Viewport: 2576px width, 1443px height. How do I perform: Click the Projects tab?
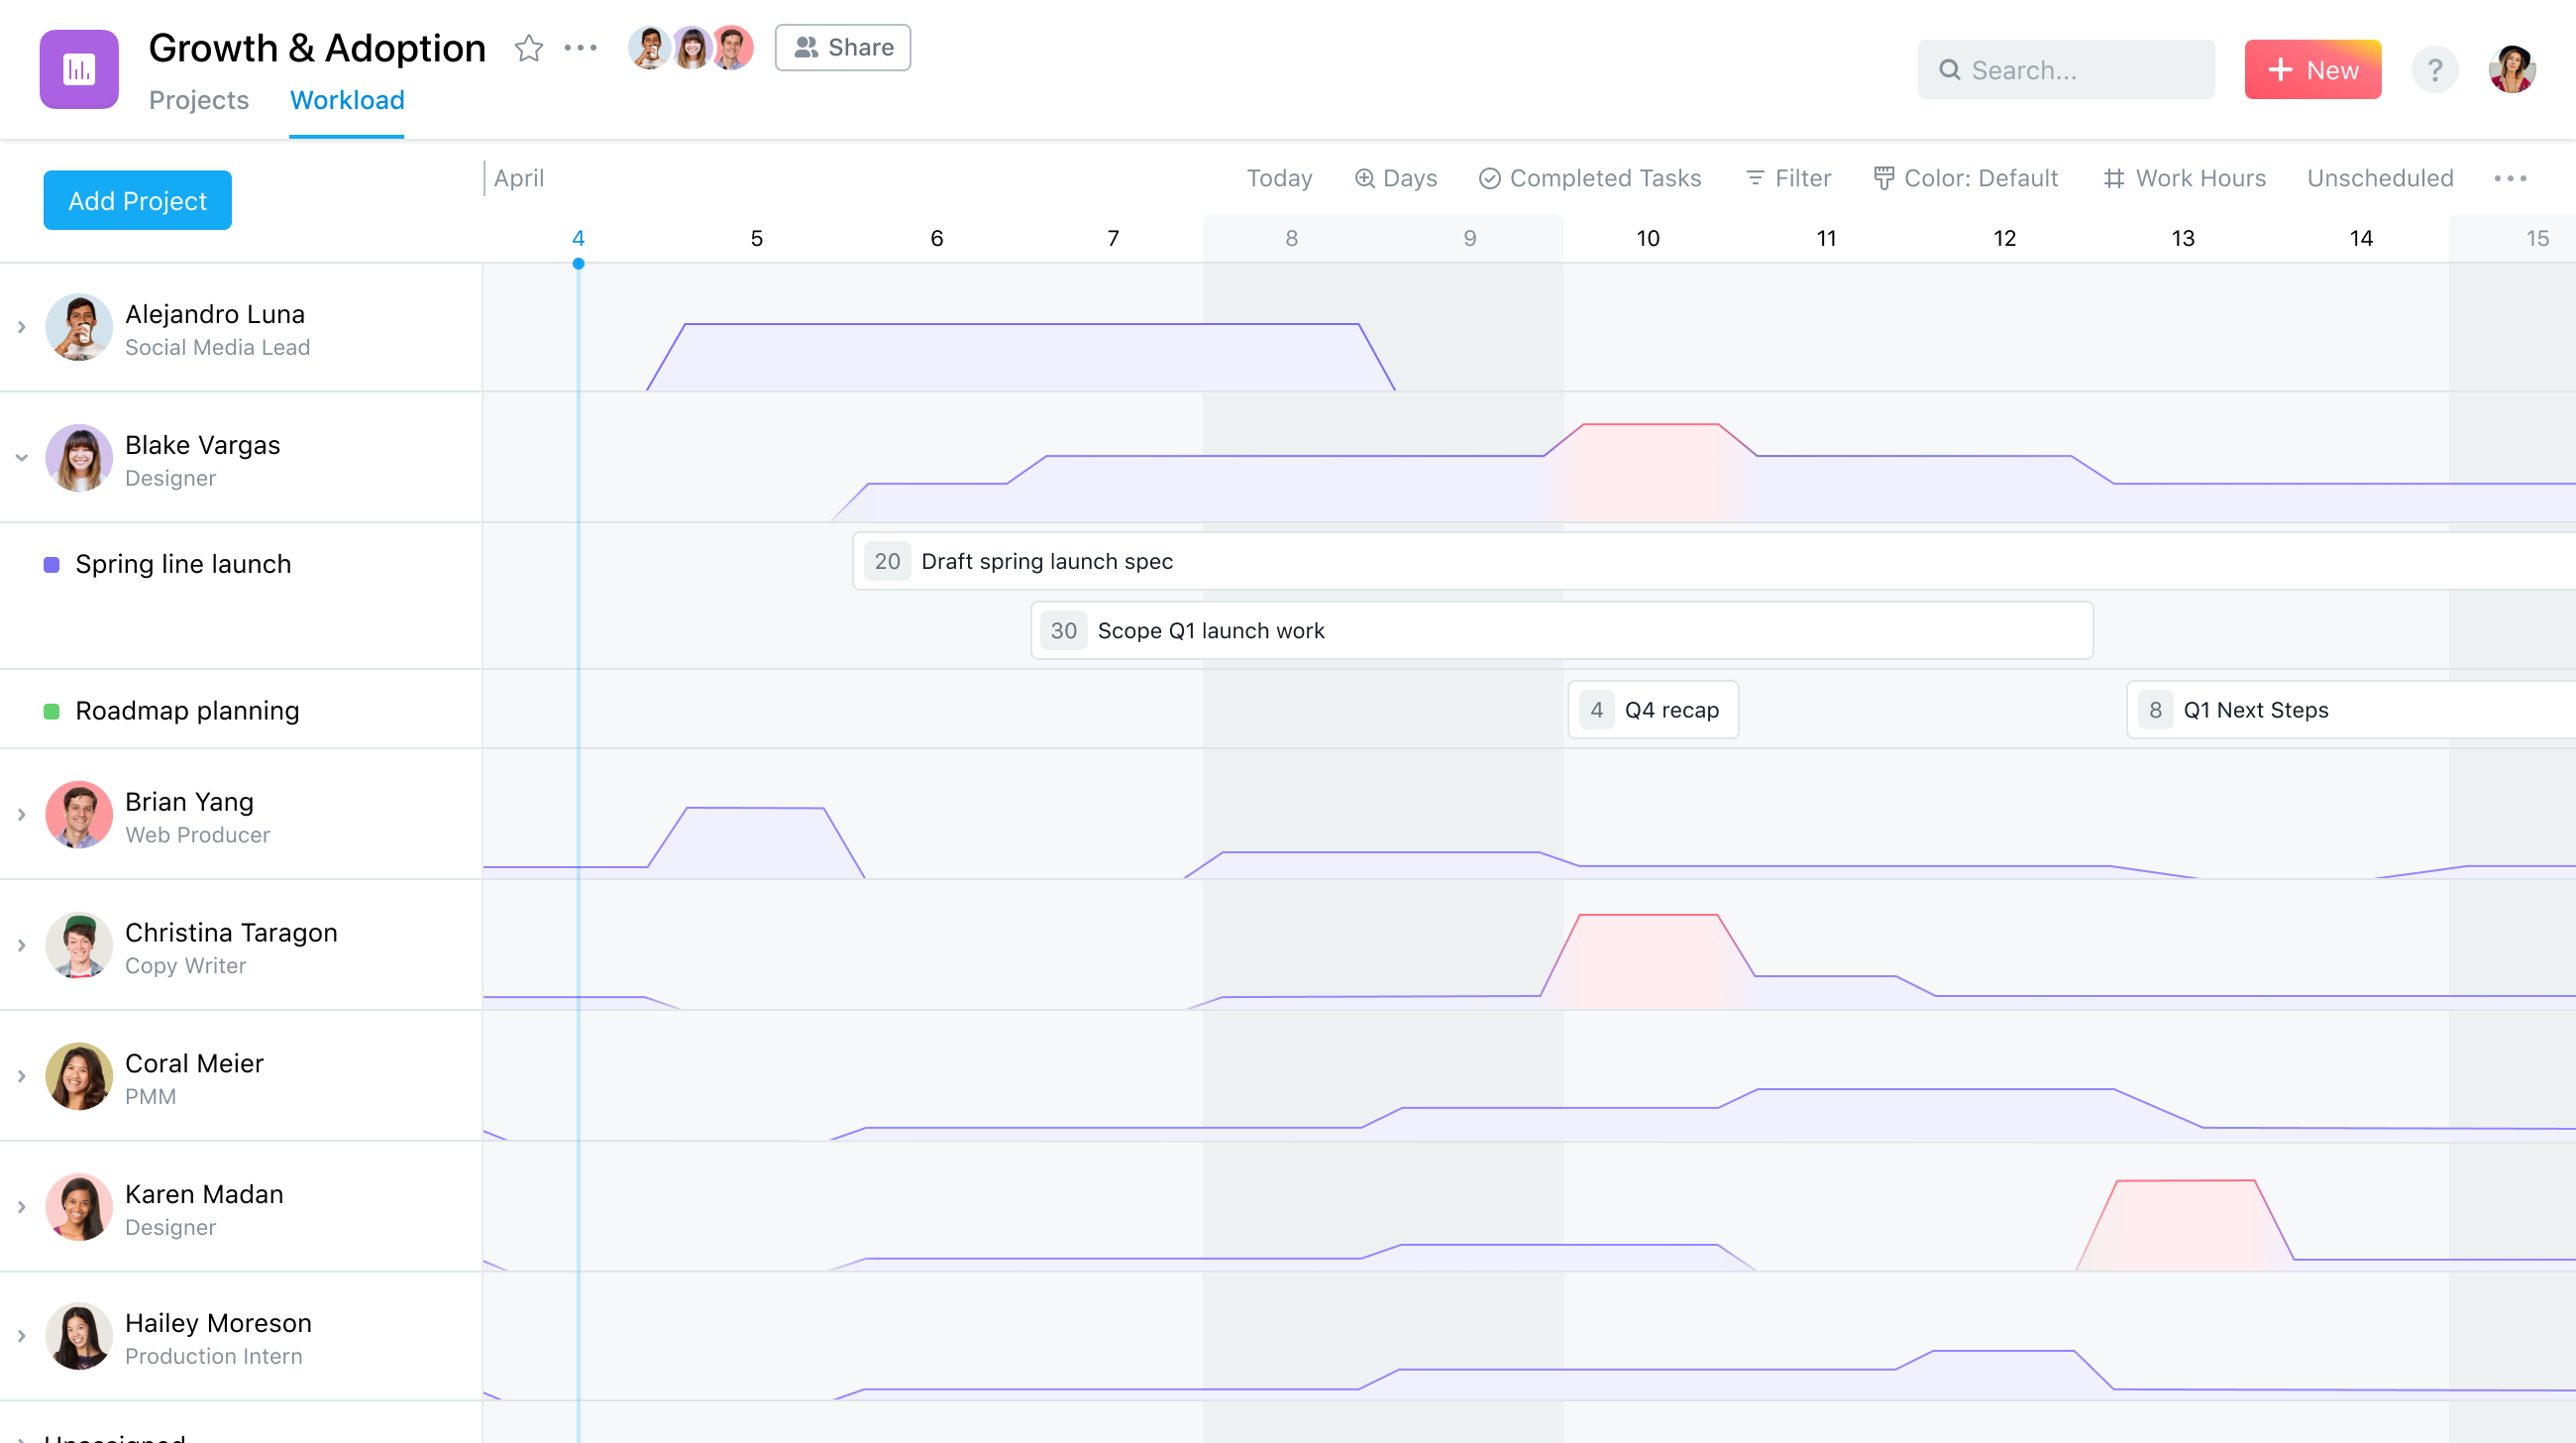(x=200, y=99)
